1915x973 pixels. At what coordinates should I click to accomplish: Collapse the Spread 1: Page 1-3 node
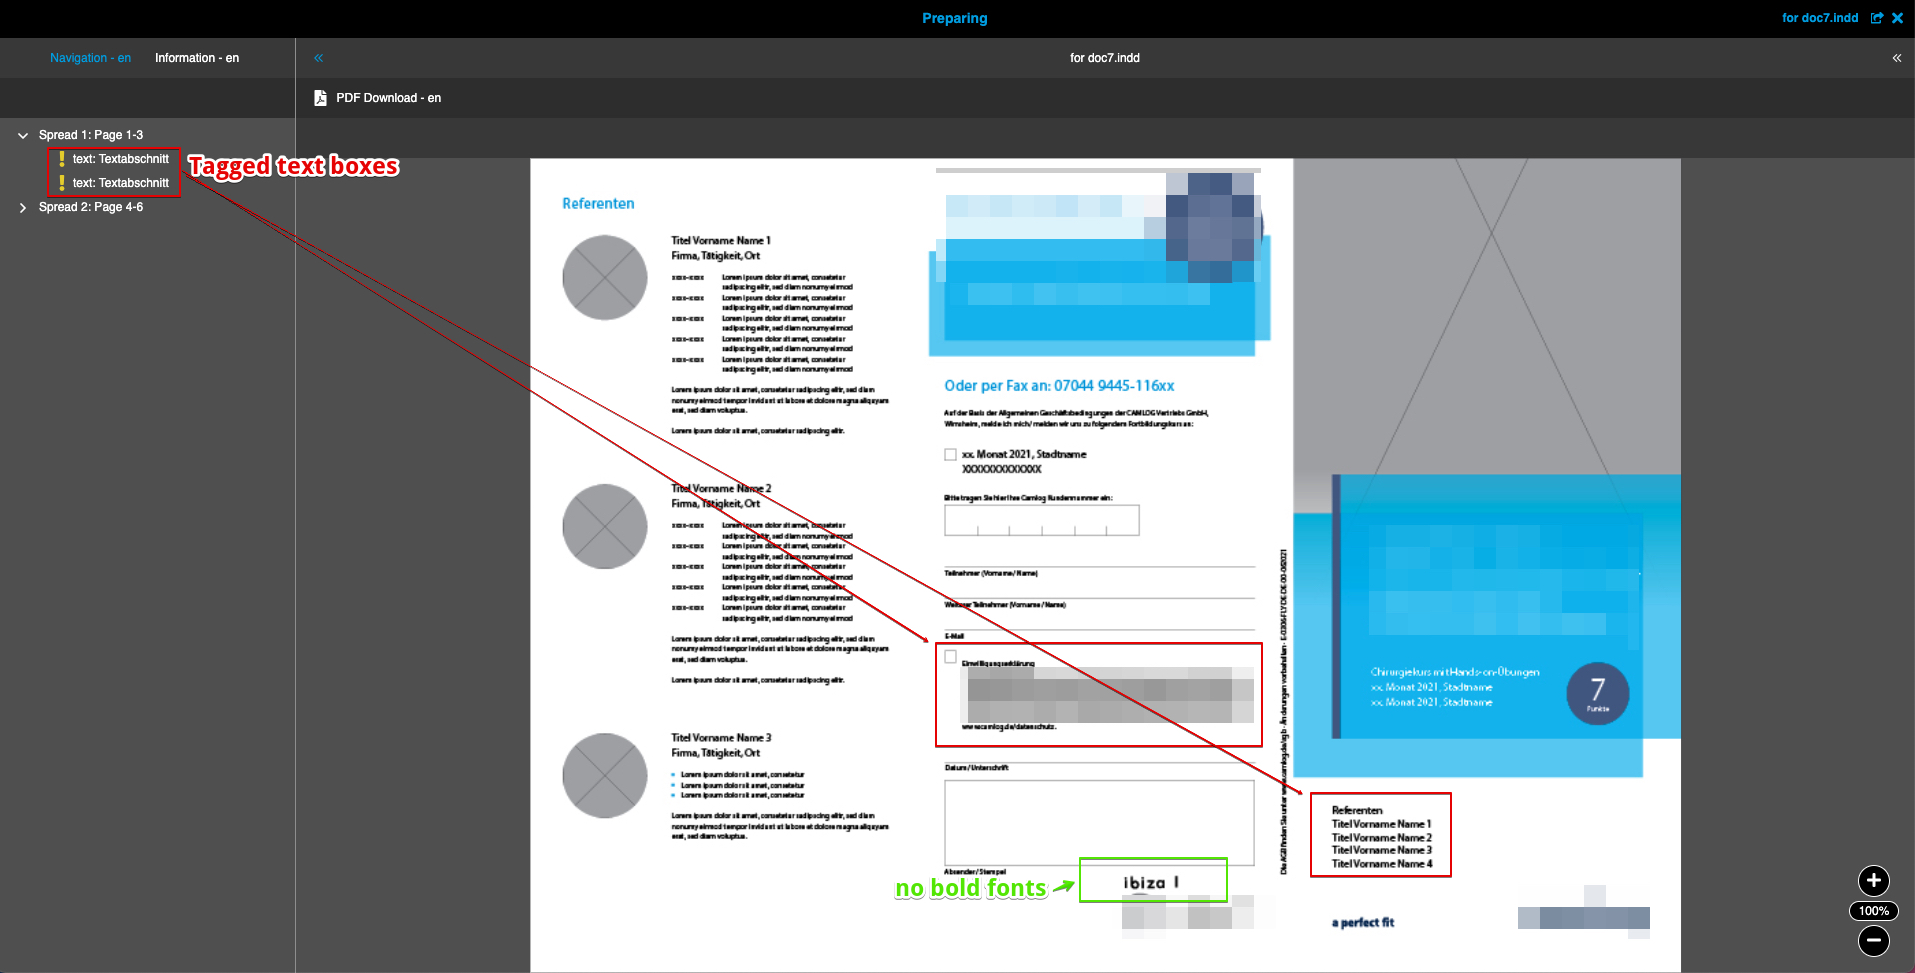pyautogui.click(x=23, y=135)
